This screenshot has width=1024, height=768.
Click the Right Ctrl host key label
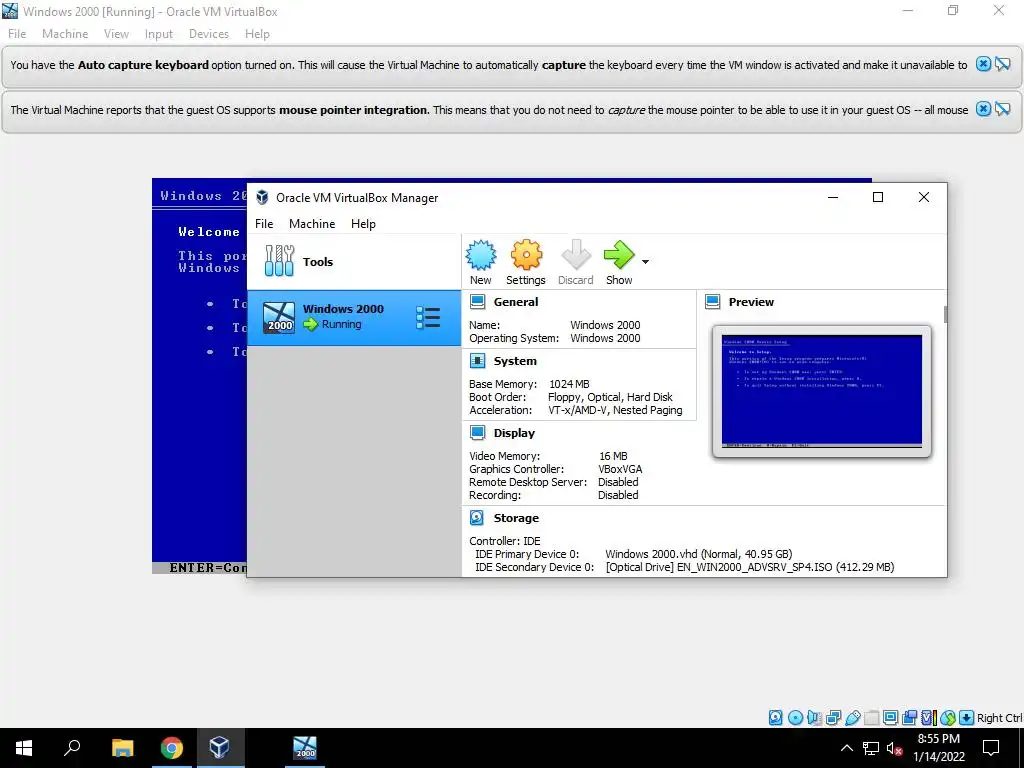coord(999,718)
